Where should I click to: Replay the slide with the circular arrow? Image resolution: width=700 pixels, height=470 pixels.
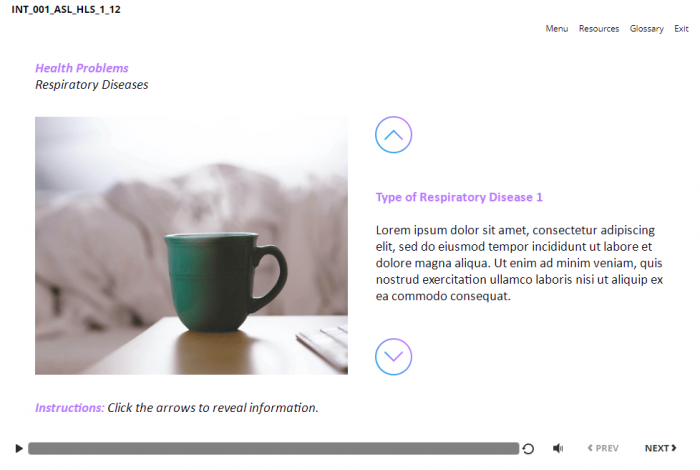pyautogui.click(x=528, y=449)
